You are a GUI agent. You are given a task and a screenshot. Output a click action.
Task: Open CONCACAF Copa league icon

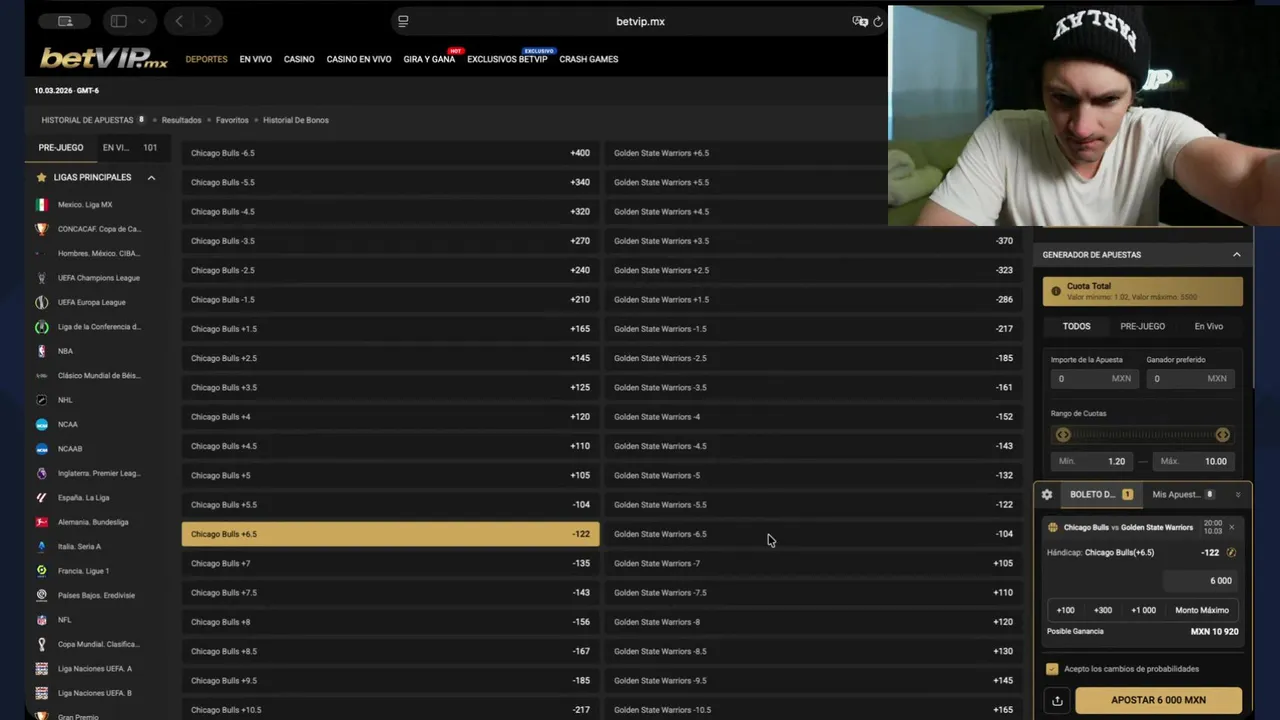pyautogui.click(x=41, y=229)
